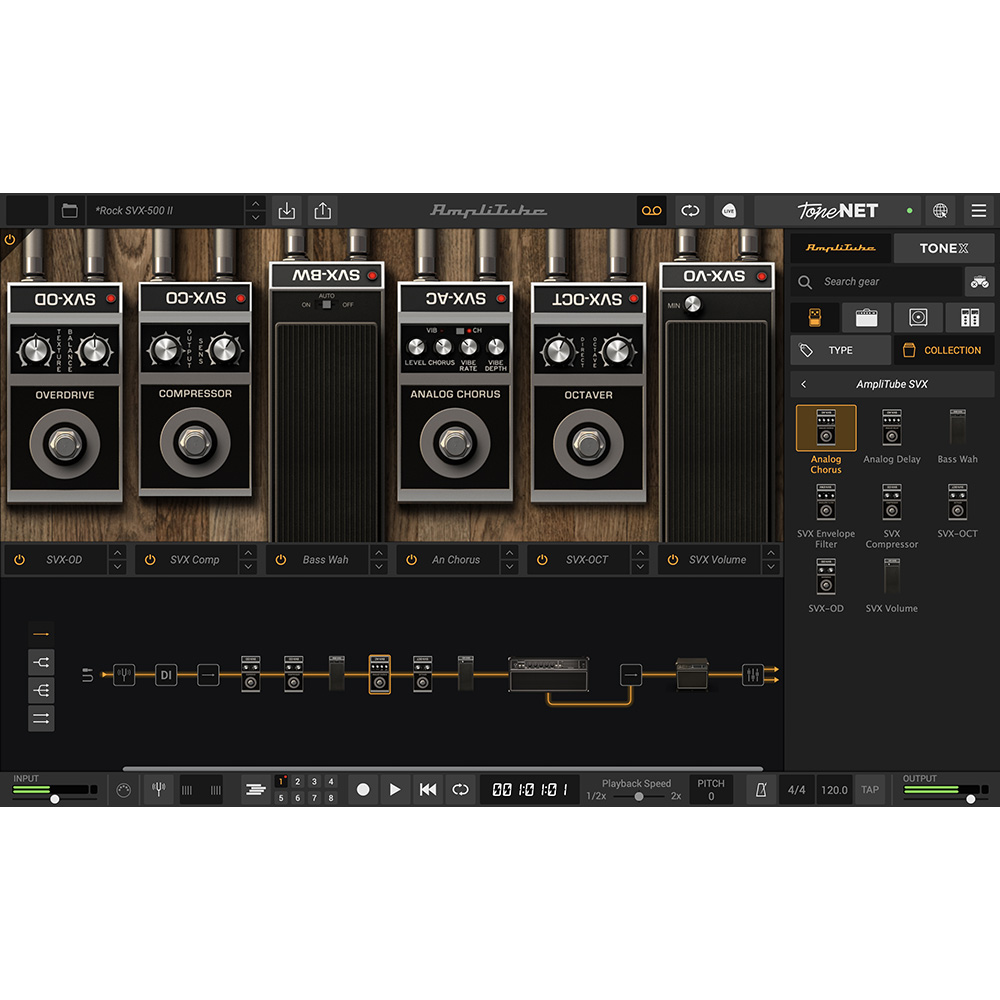This screenshot has height=1000, width=1000.
Task: Bypass the SVX Comp slot power button
Action: point(151,559)
